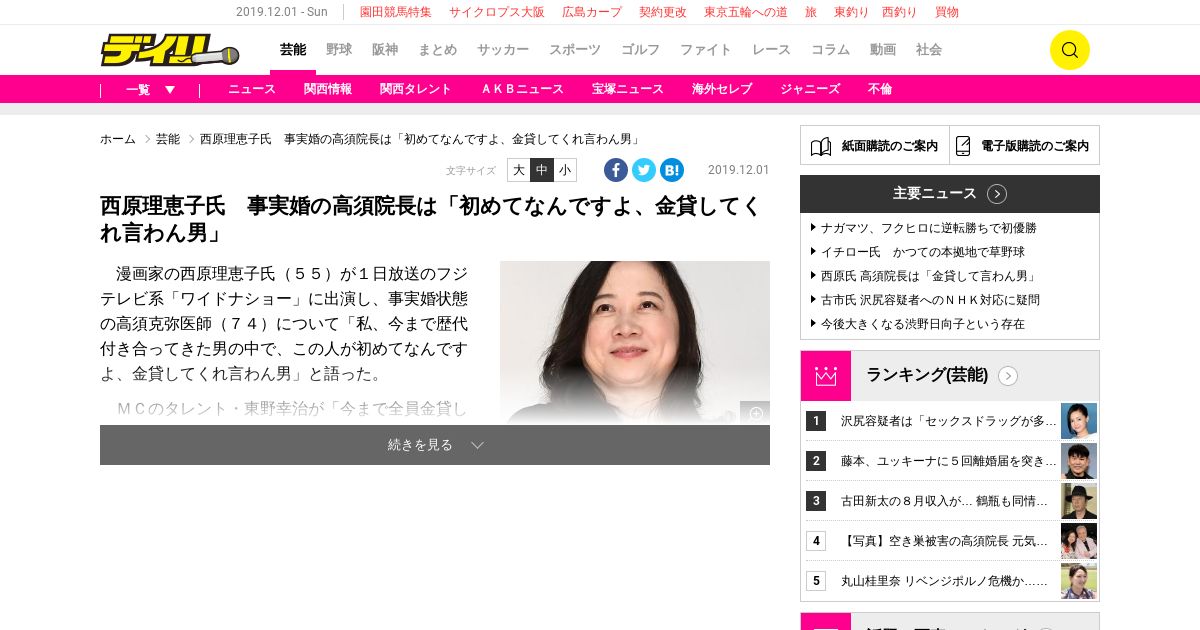
Task: Open the 動画 nav tab
Action: (x=883, y=50)
